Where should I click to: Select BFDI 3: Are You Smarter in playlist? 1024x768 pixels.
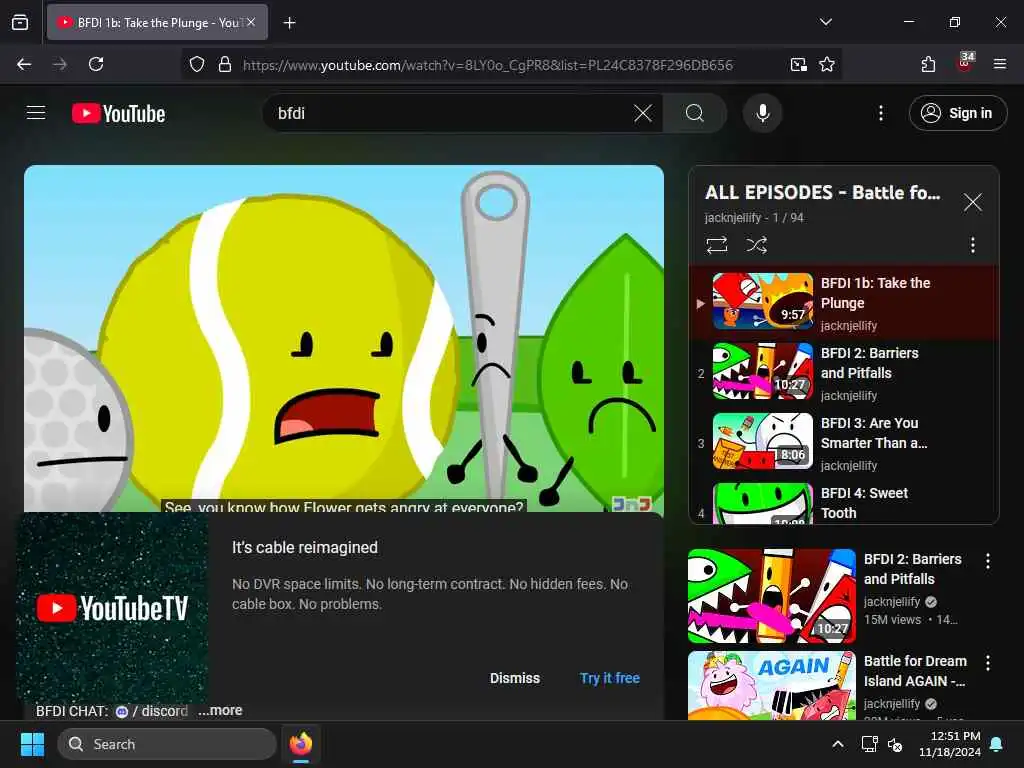coord(844,443)
